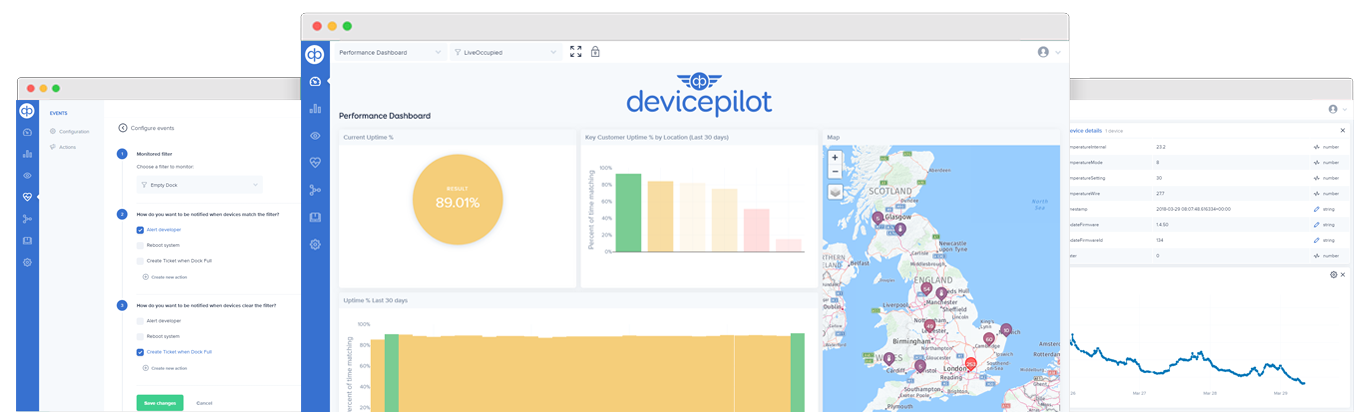Open the Performance Dashboard dropdown

[x=390, y=52]
